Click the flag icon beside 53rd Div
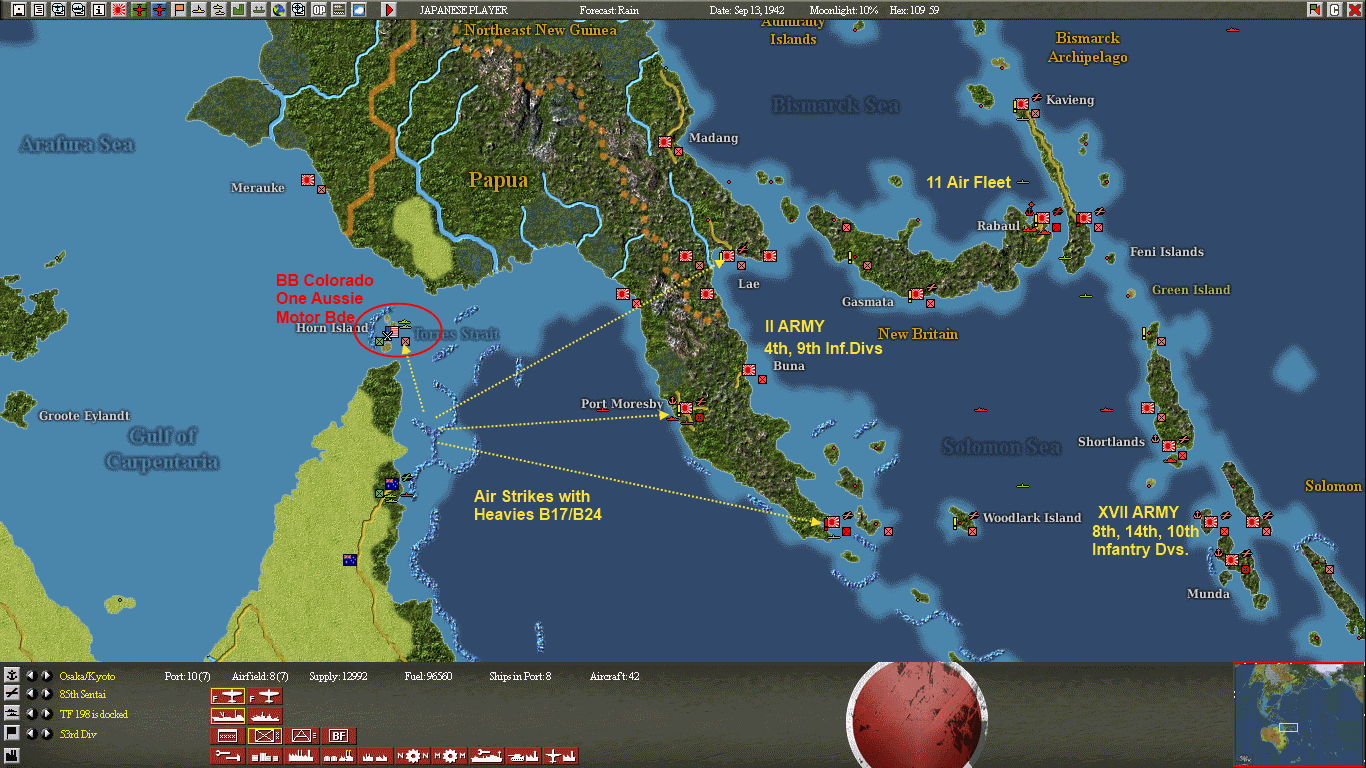The image size is (1366, 768). click(x=12, y=734)
